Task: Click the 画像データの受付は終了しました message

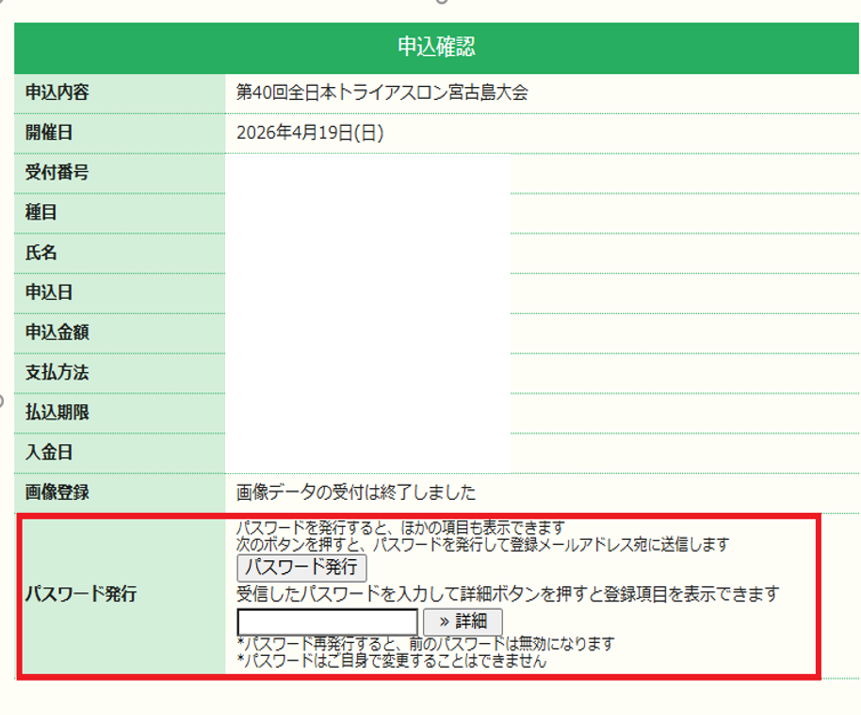Action: 356,492
